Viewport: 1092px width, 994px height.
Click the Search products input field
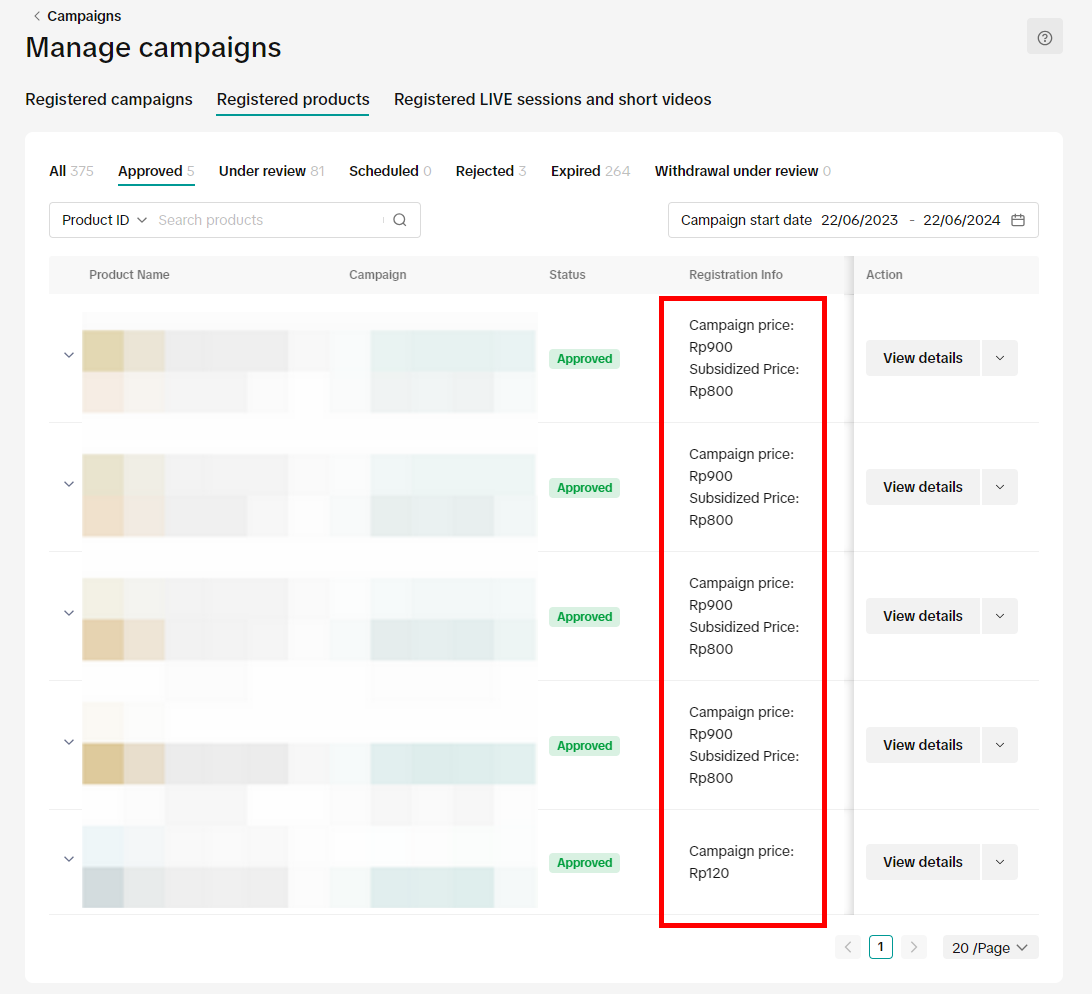pyautogui.click(x=268, y=220)
